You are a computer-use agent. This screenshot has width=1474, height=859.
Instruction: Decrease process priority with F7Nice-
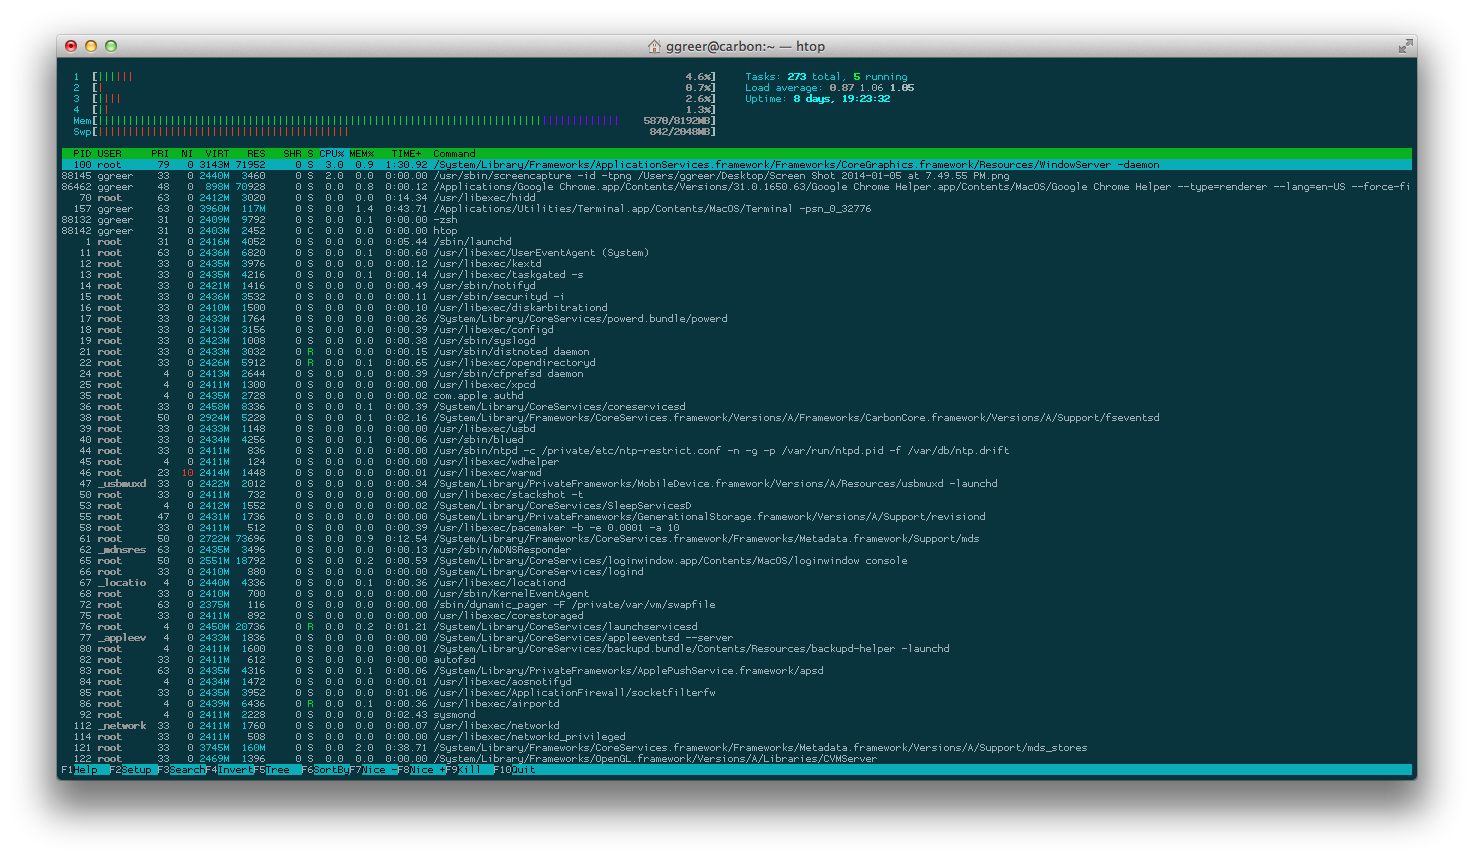pyautogui.click(x=373, y=769)
